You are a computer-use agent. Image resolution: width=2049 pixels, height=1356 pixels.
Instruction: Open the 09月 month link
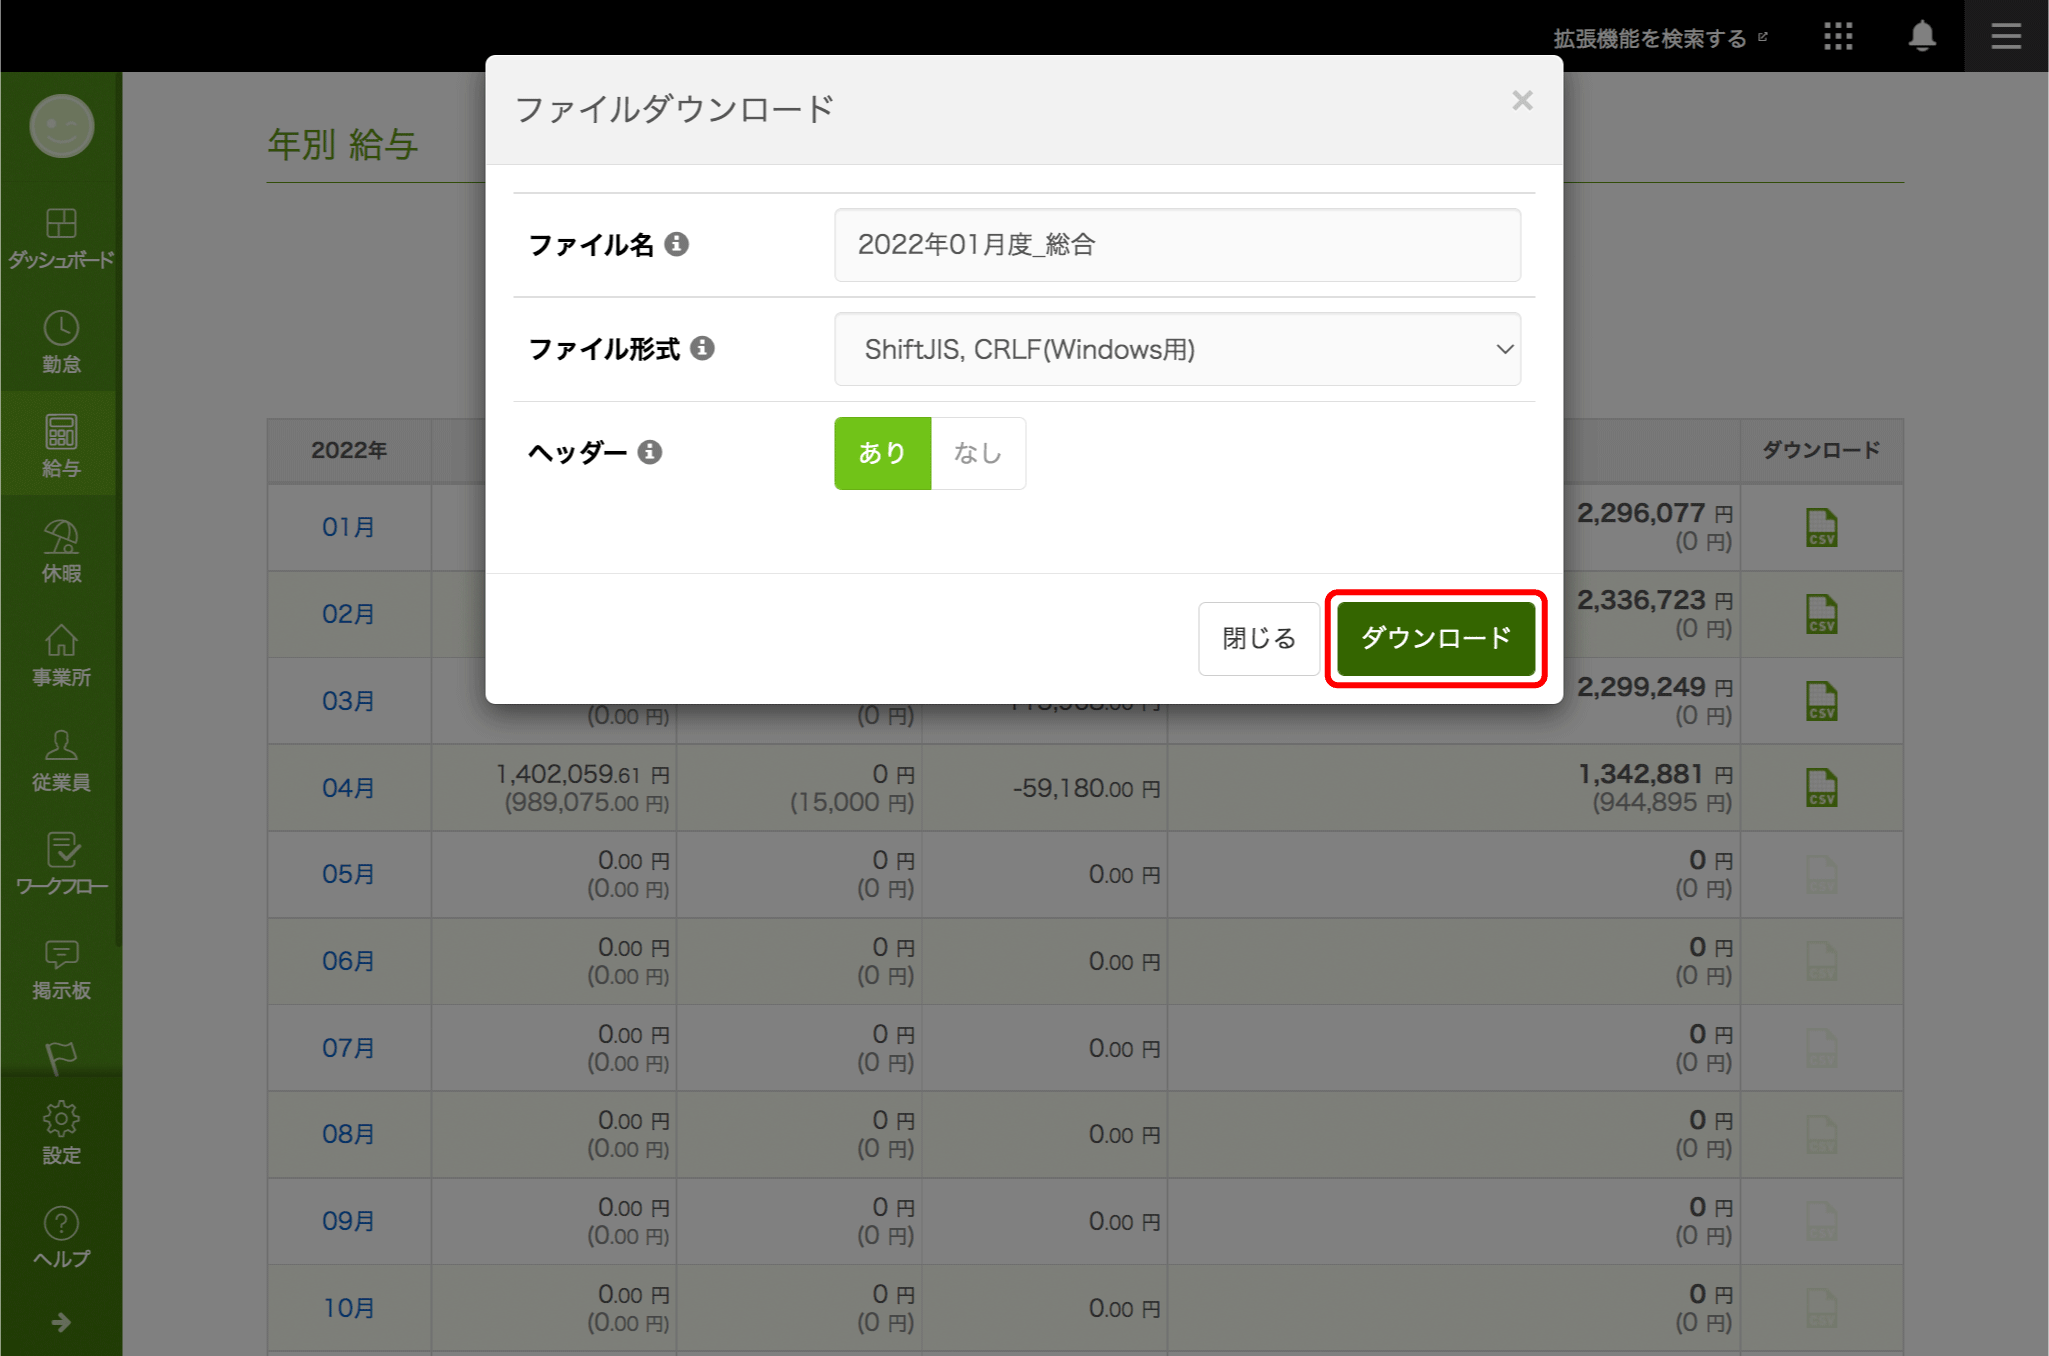point(348,1221)
